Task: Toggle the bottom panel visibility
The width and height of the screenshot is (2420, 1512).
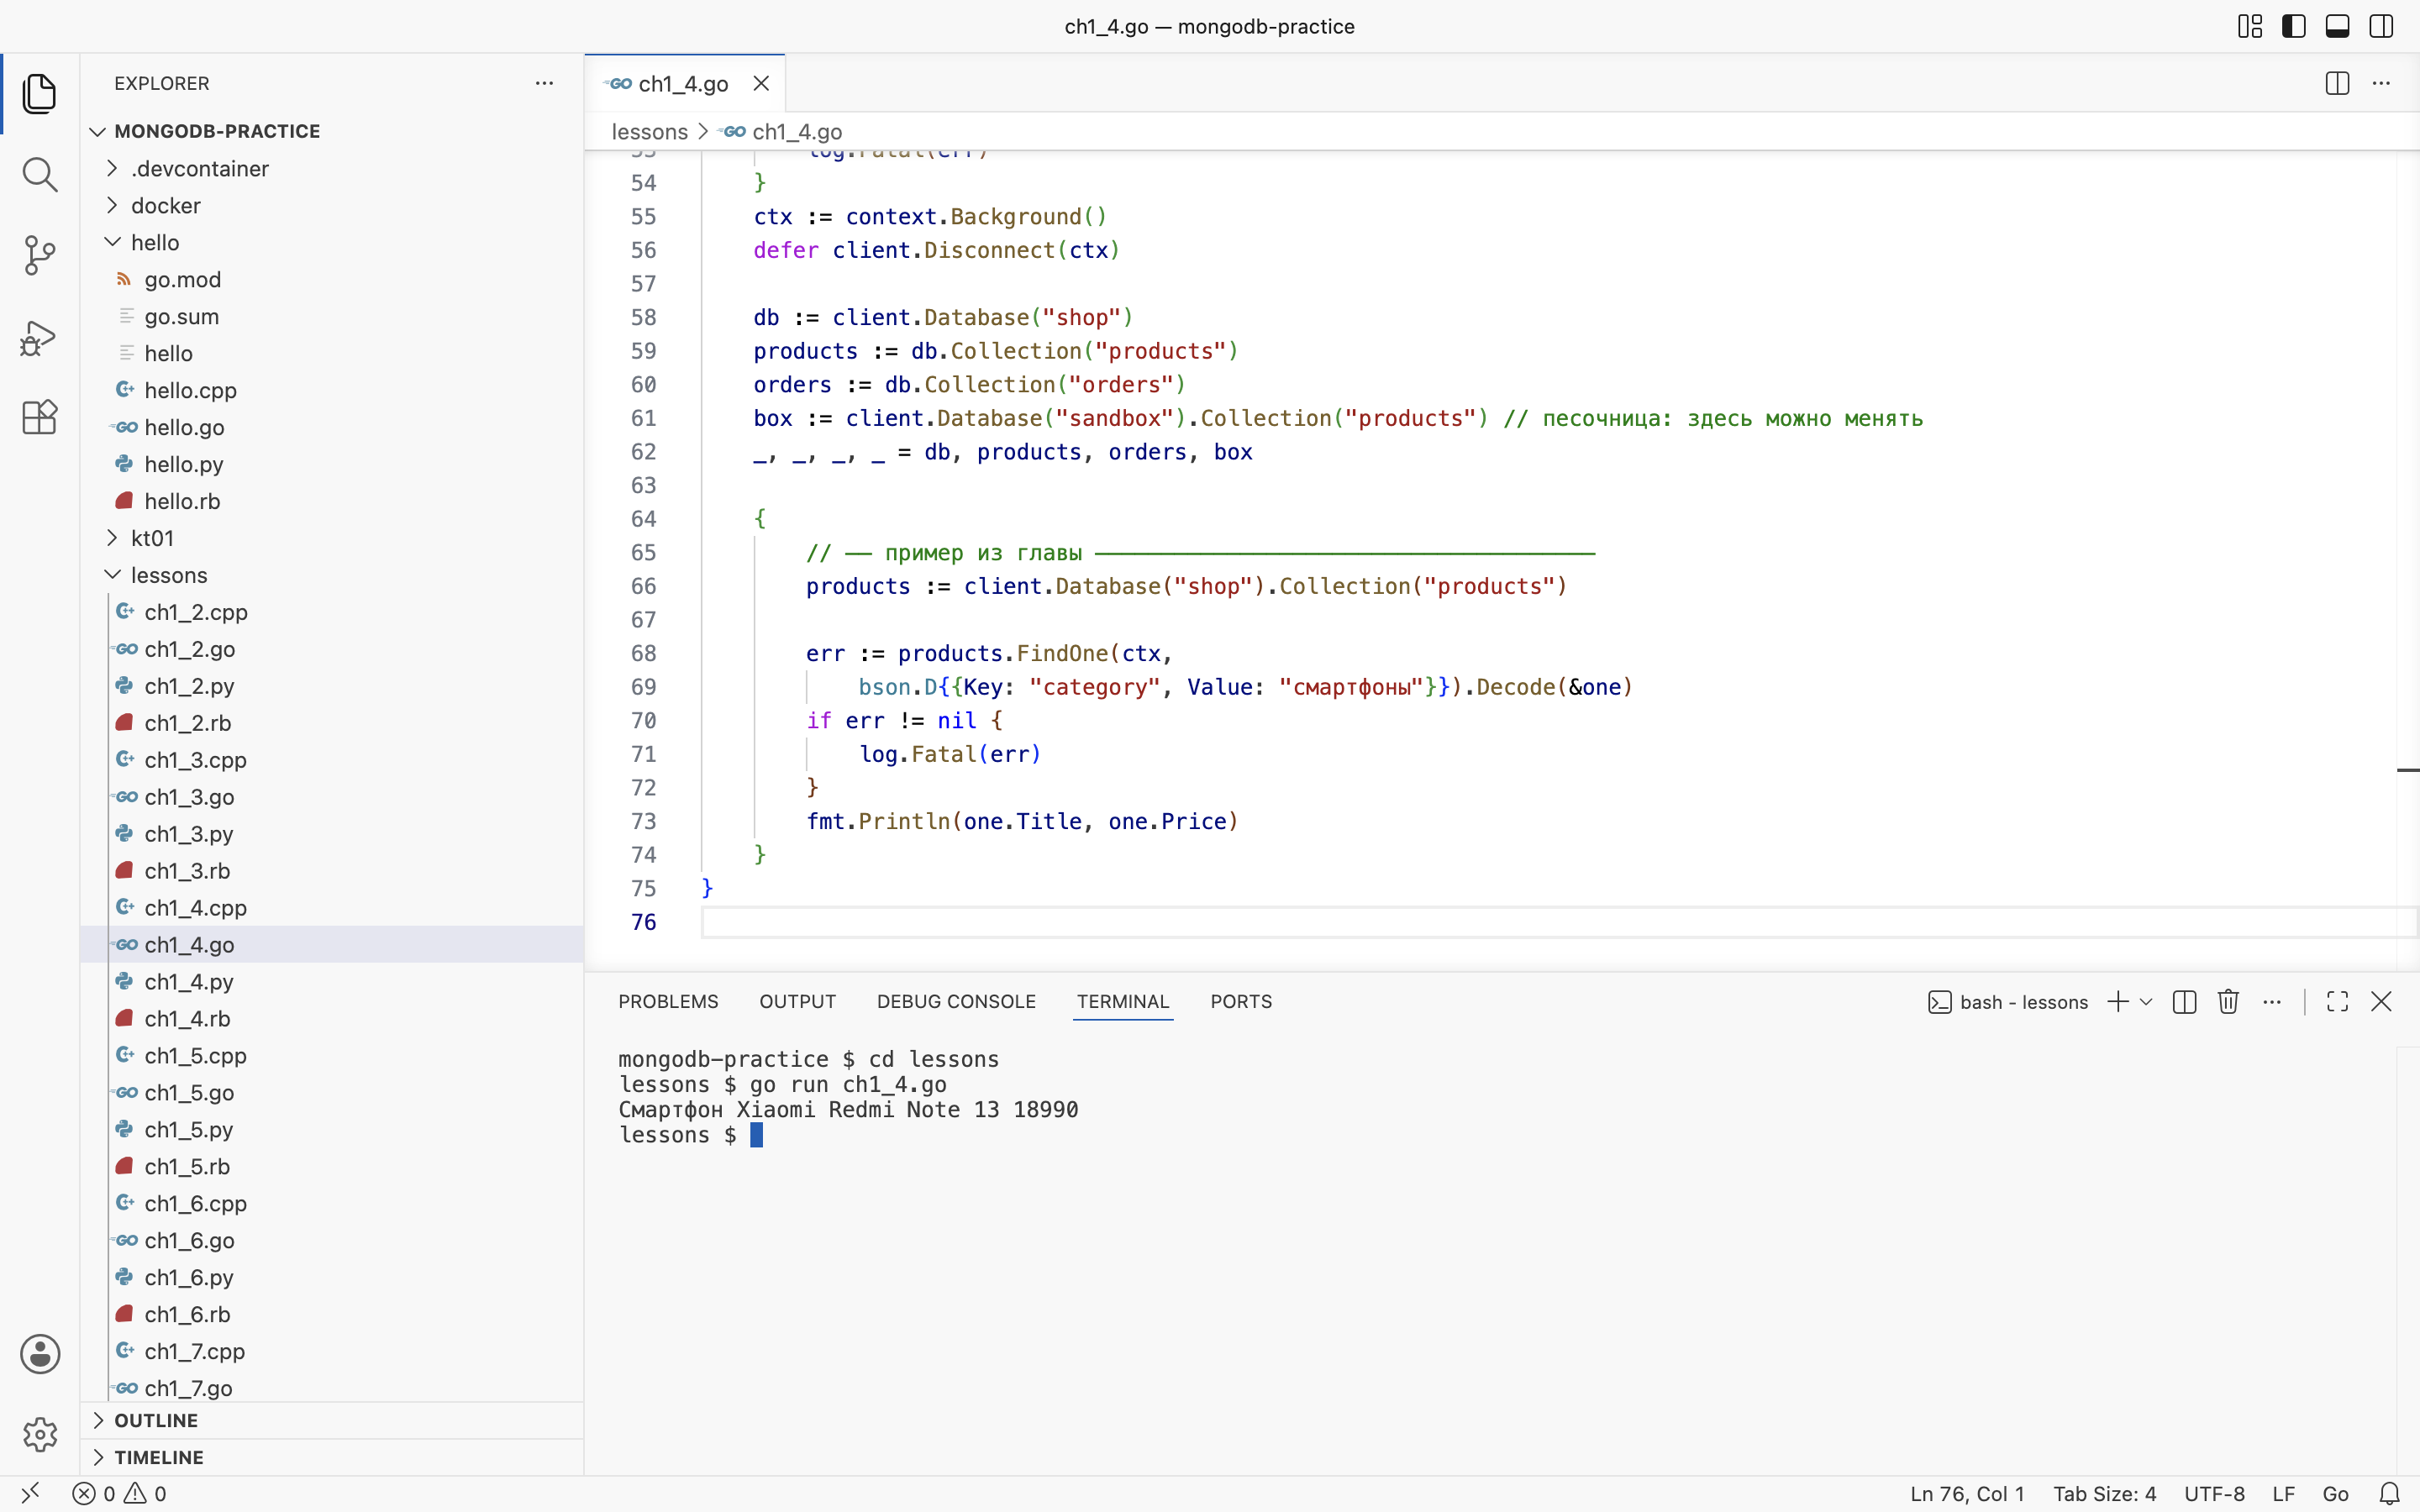Action: click(x=2337, y=26)
